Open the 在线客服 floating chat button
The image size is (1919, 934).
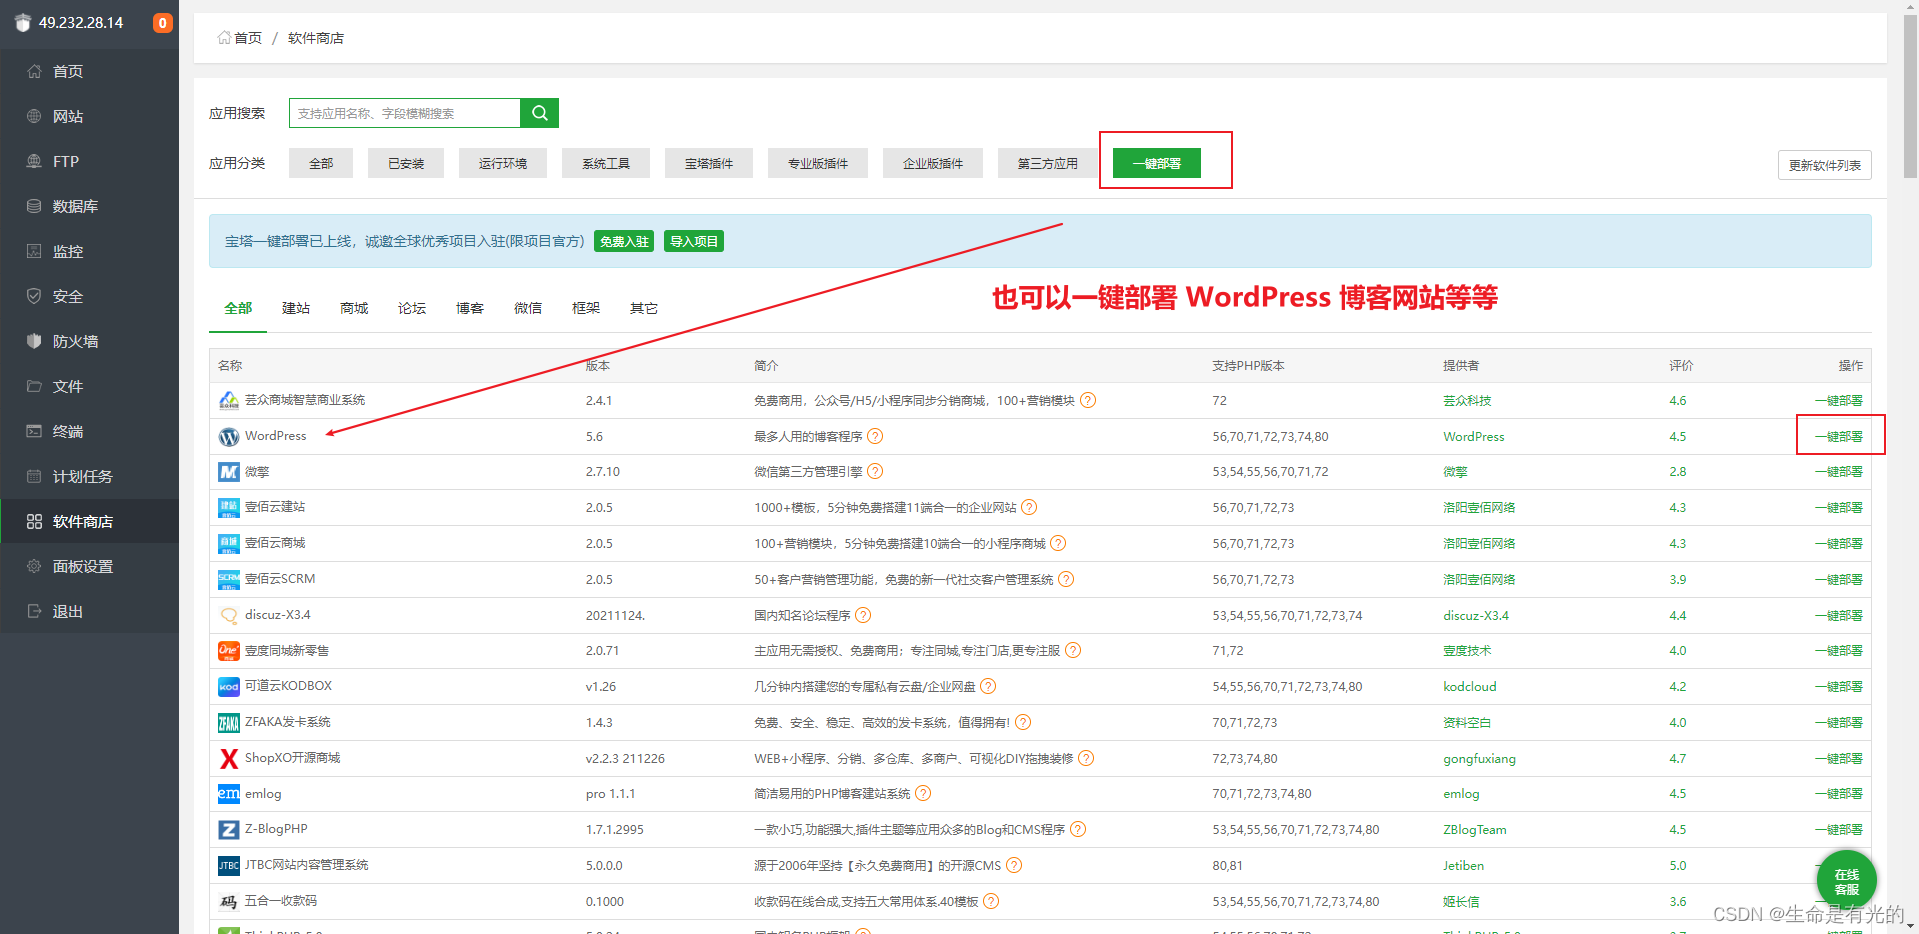1846,881
